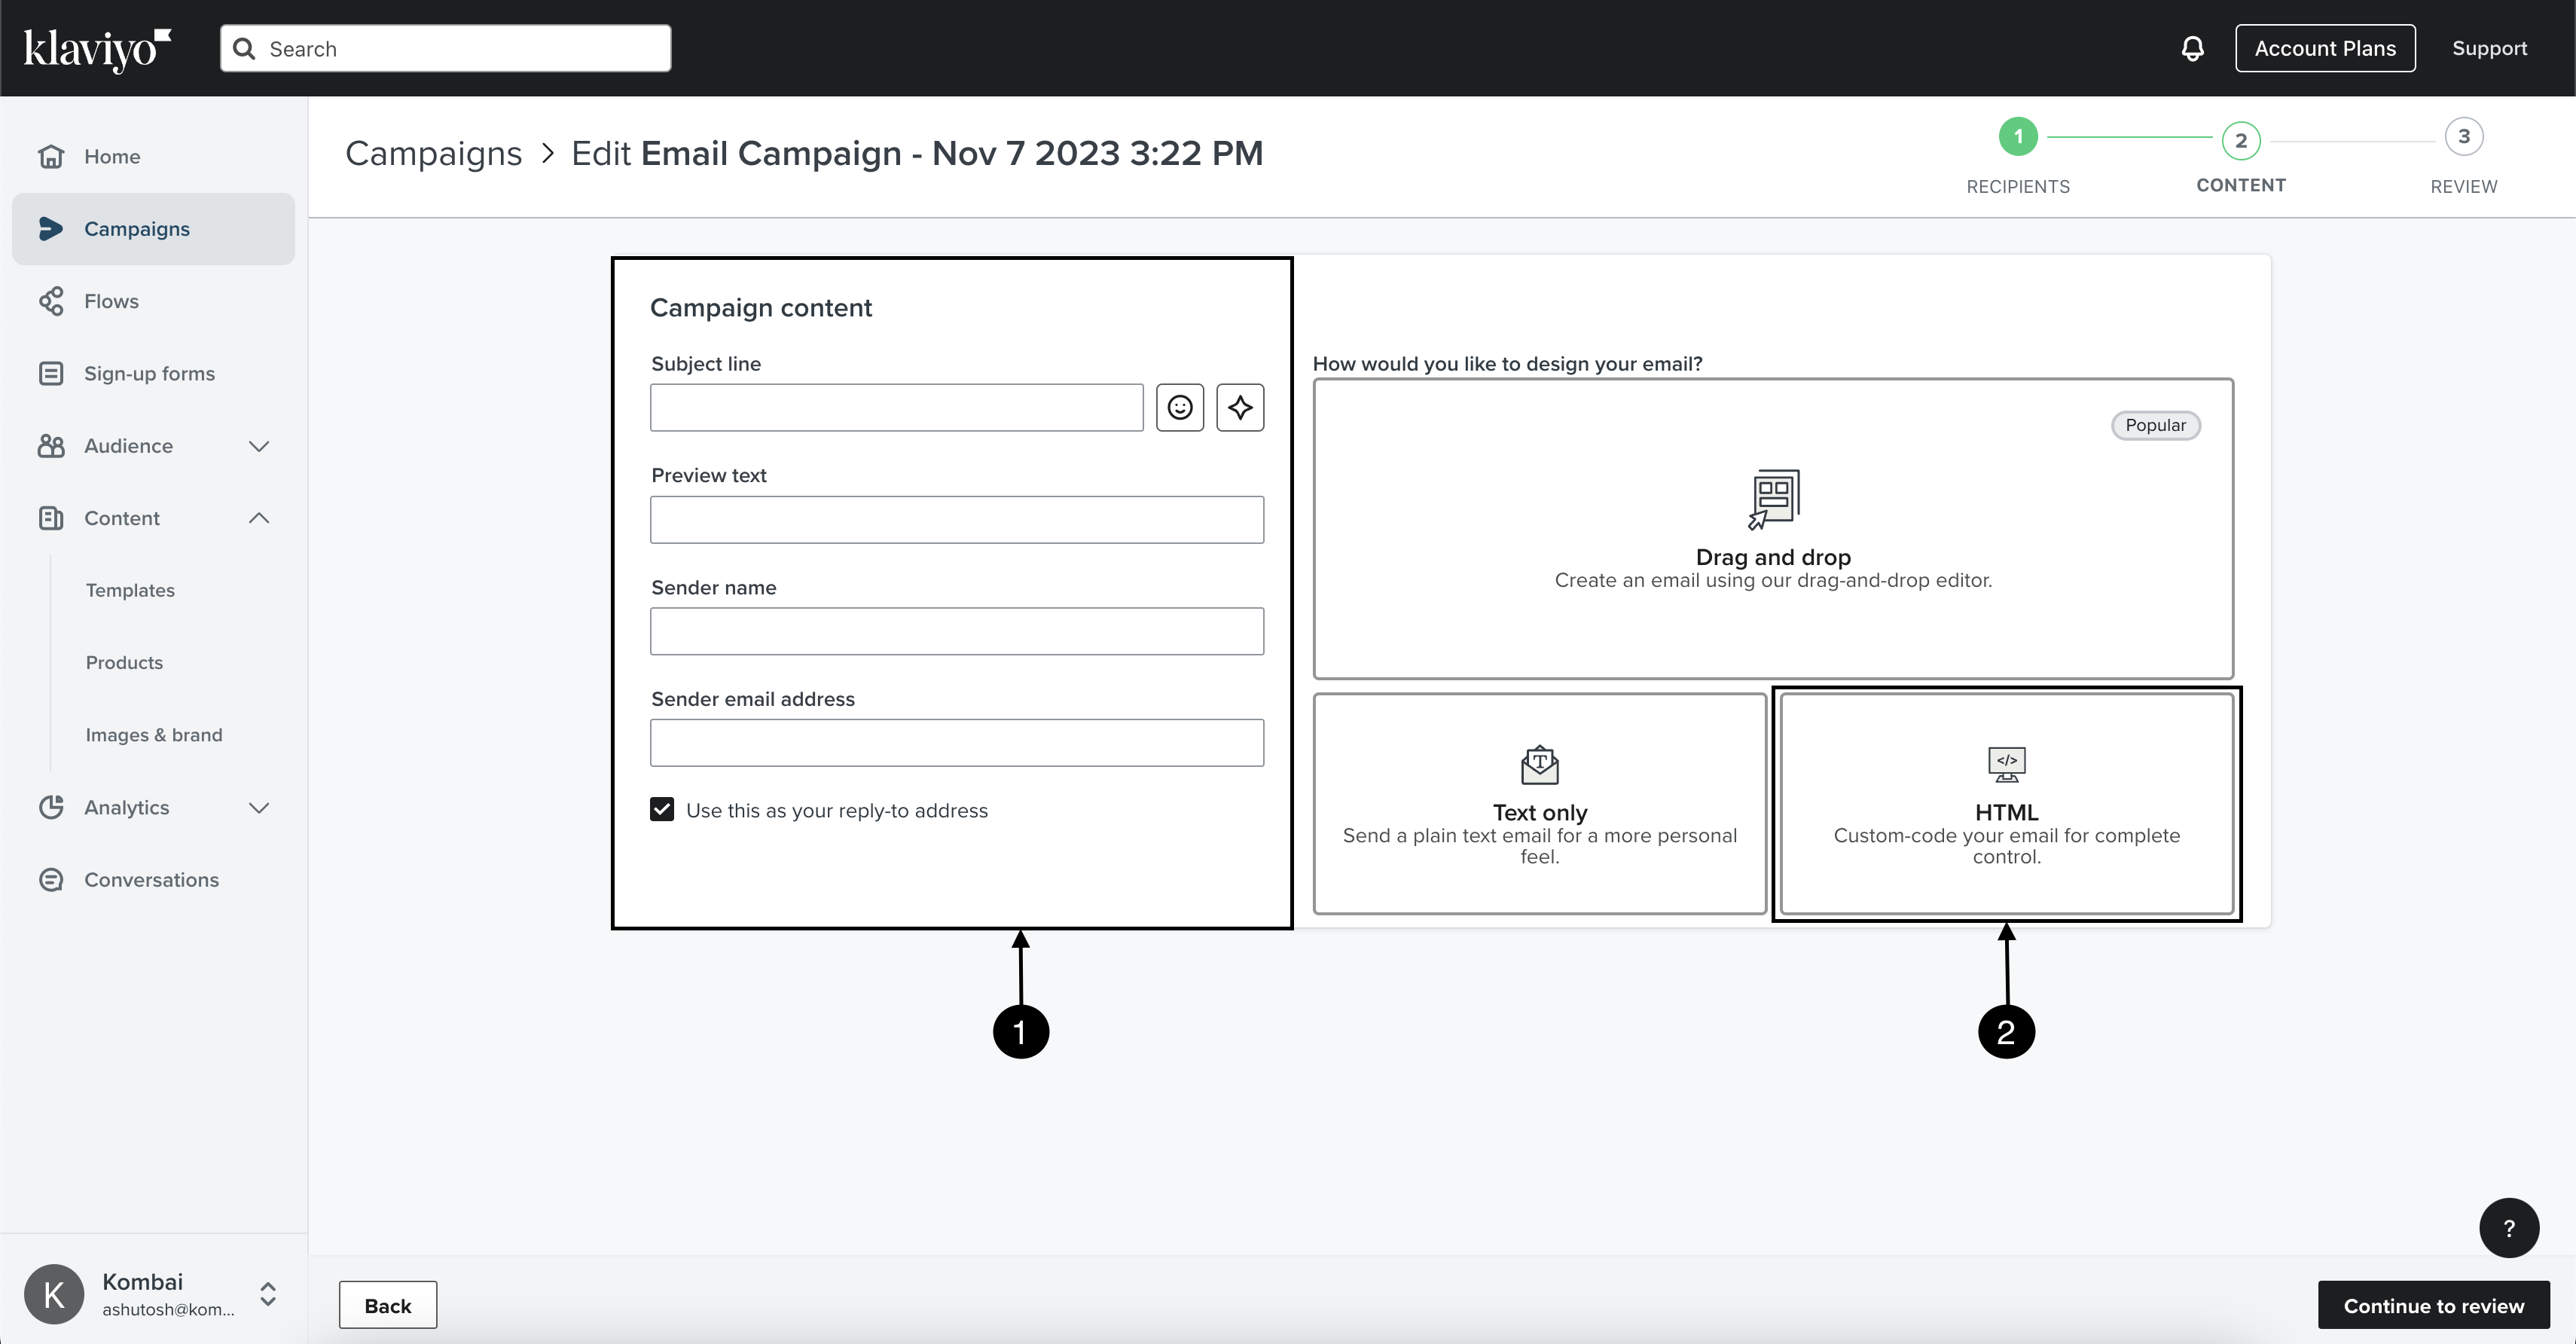Click into the Preview text field
Screen dimensions: 2576x1344
pos(956,519)
